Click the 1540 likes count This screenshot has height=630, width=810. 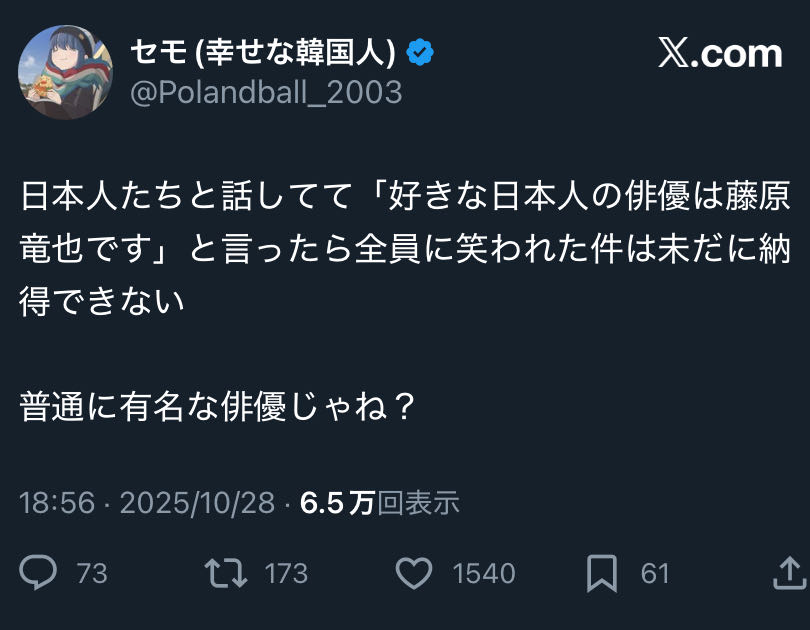(484, 574)
